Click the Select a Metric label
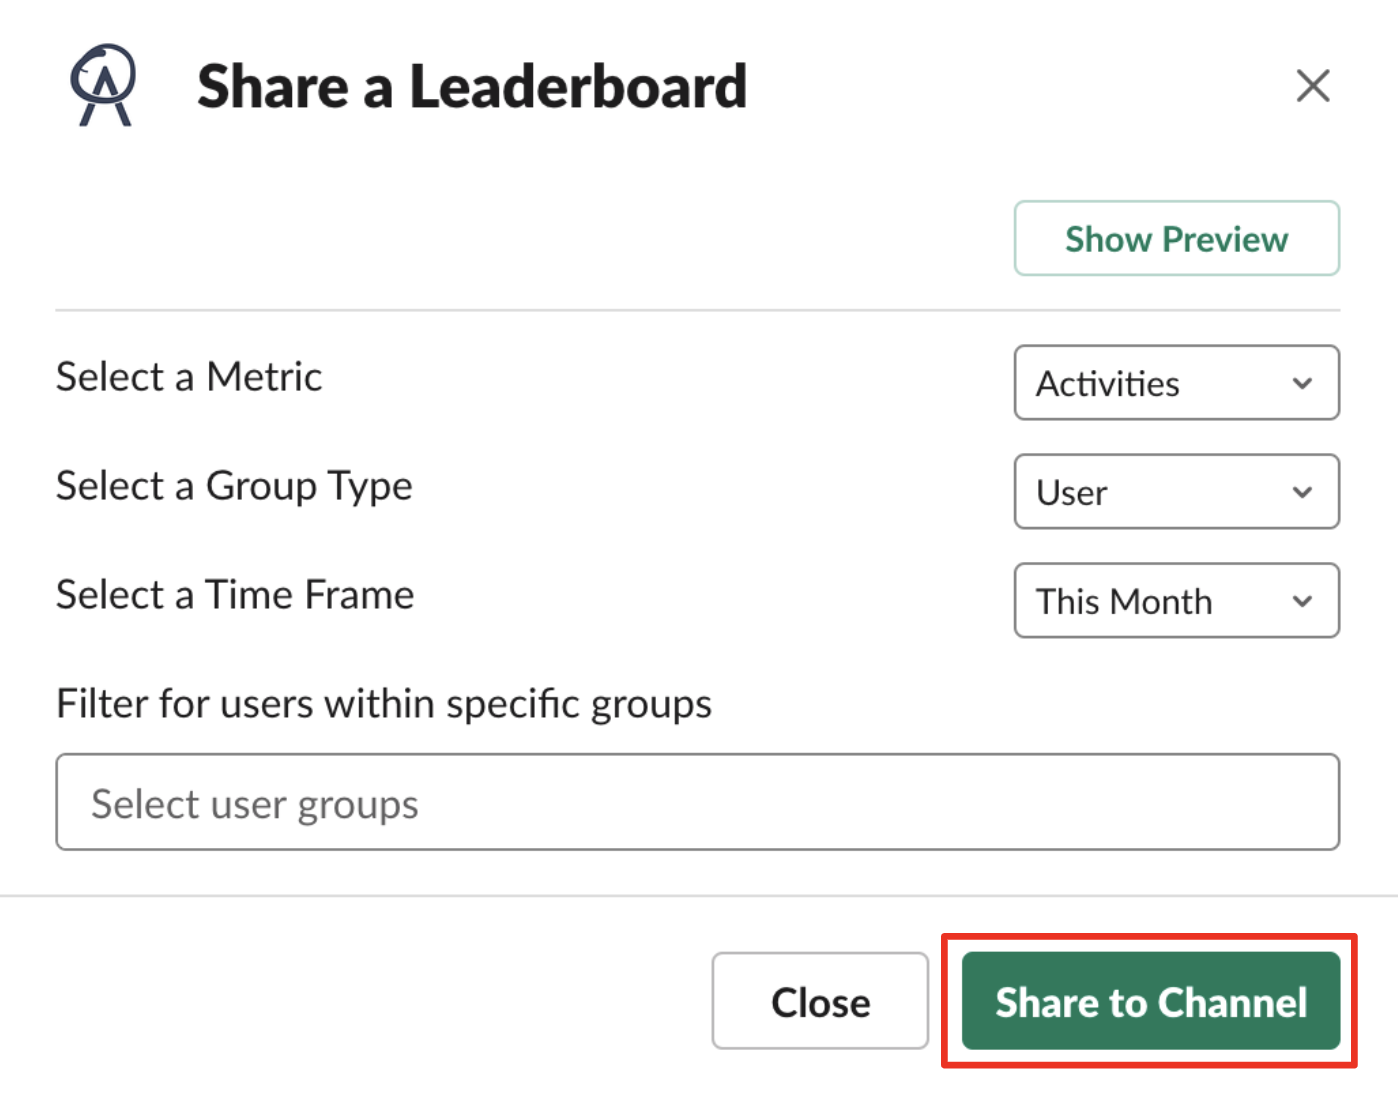1398x1098 pixels. click(x=189, y=378)
